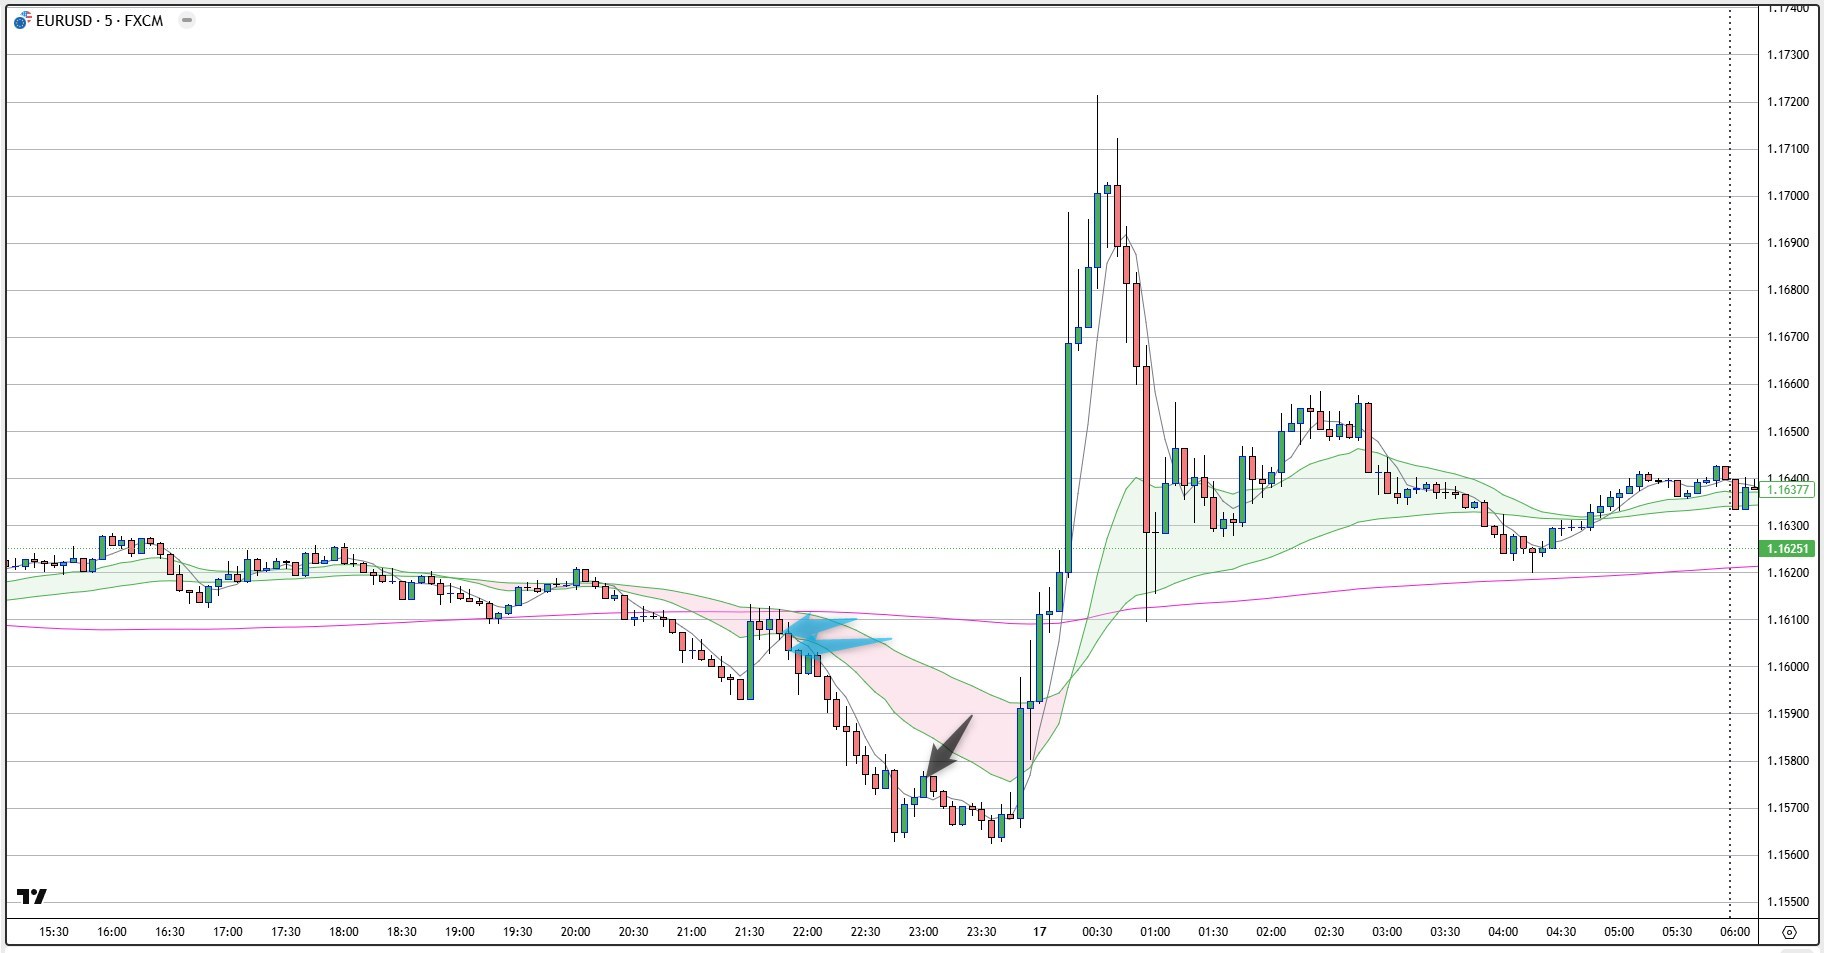Screen dimensions: 1824x953
Task: Collapse the chart legend with the minus button
Action: [x=186, y=20]
